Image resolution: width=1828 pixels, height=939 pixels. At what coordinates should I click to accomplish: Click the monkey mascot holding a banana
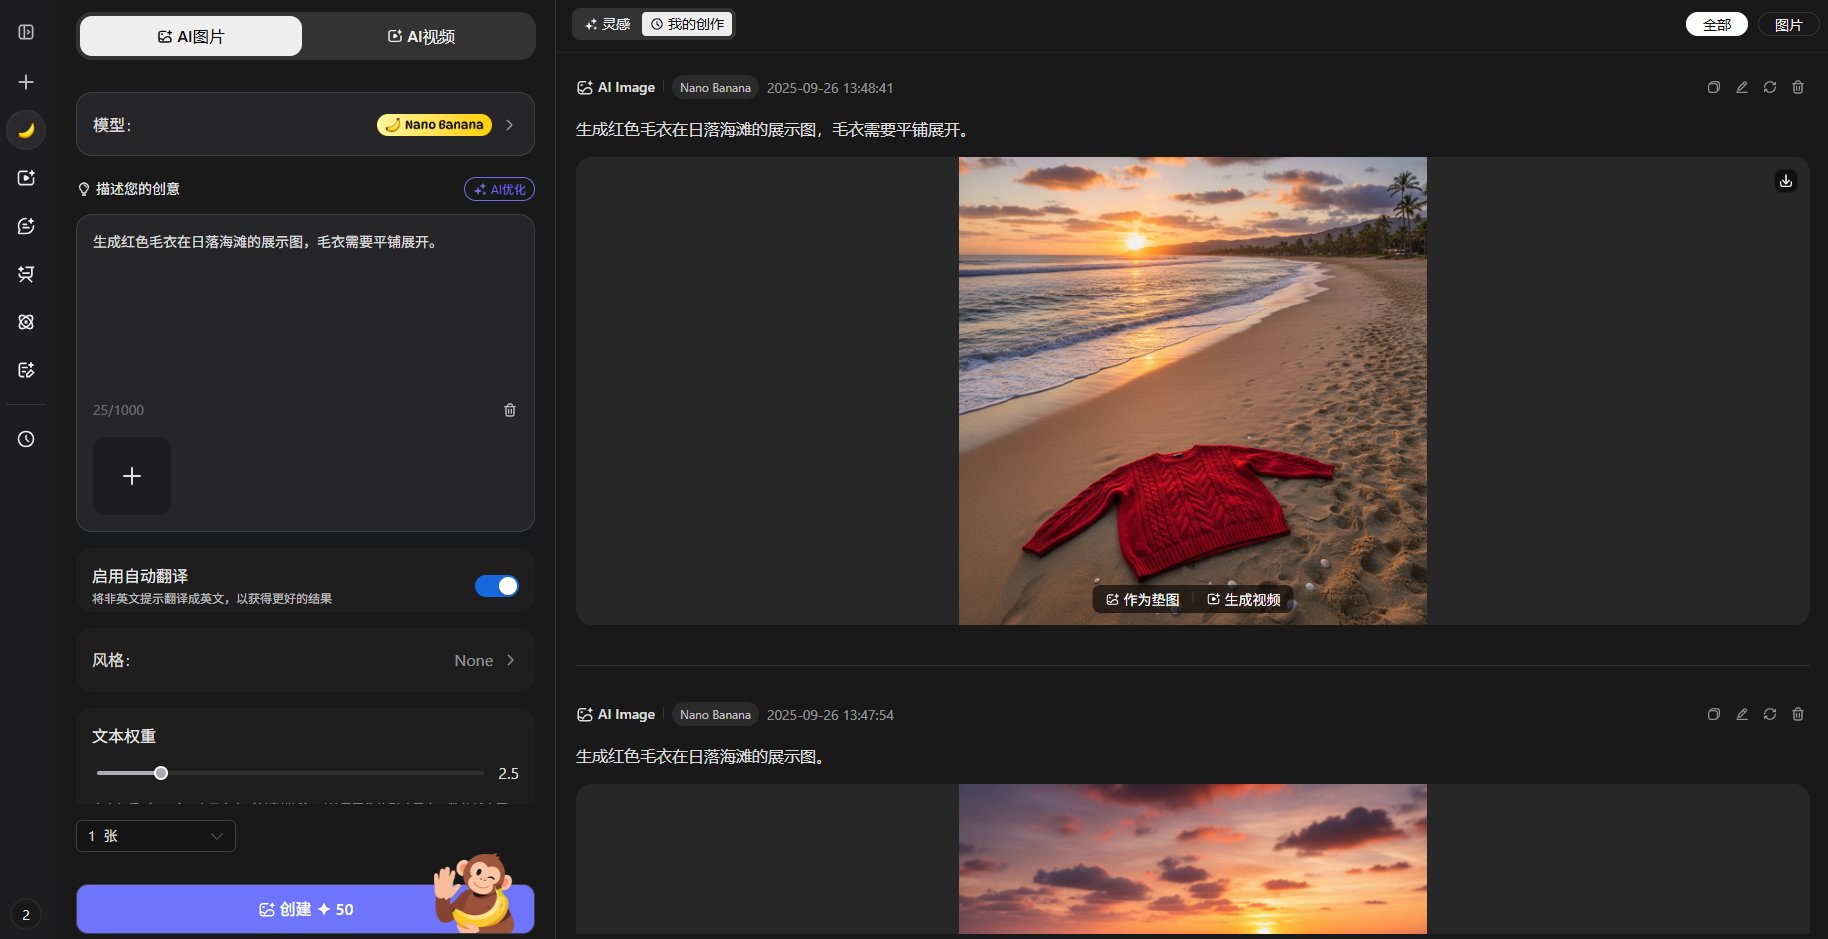pos(476,893)
